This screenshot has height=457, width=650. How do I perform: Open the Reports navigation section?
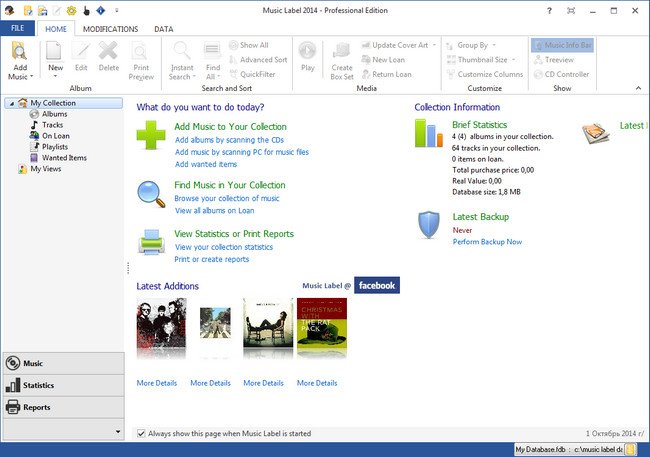[x=63, y=407]
